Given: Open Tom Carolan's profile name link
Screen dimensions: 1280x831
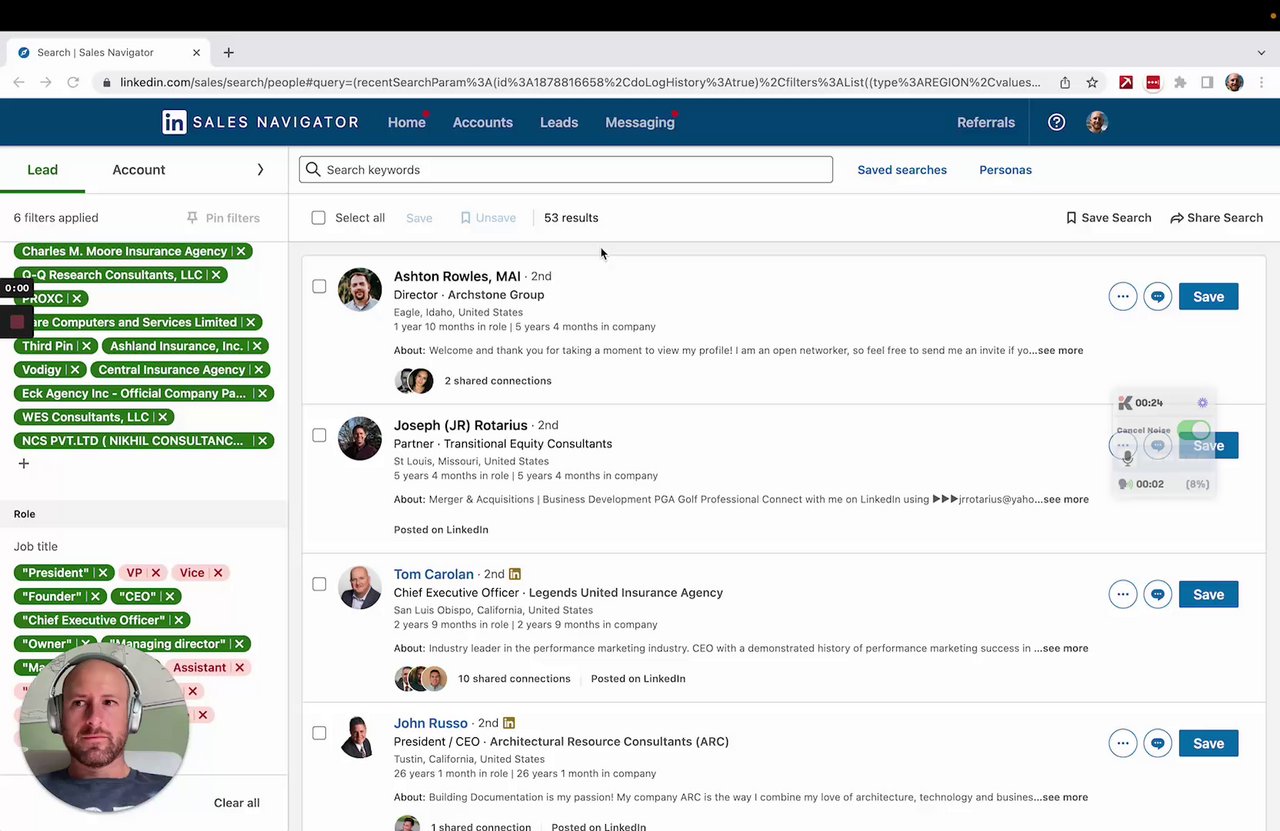Looking at the screenshot, I should click(x=434, y=574).
